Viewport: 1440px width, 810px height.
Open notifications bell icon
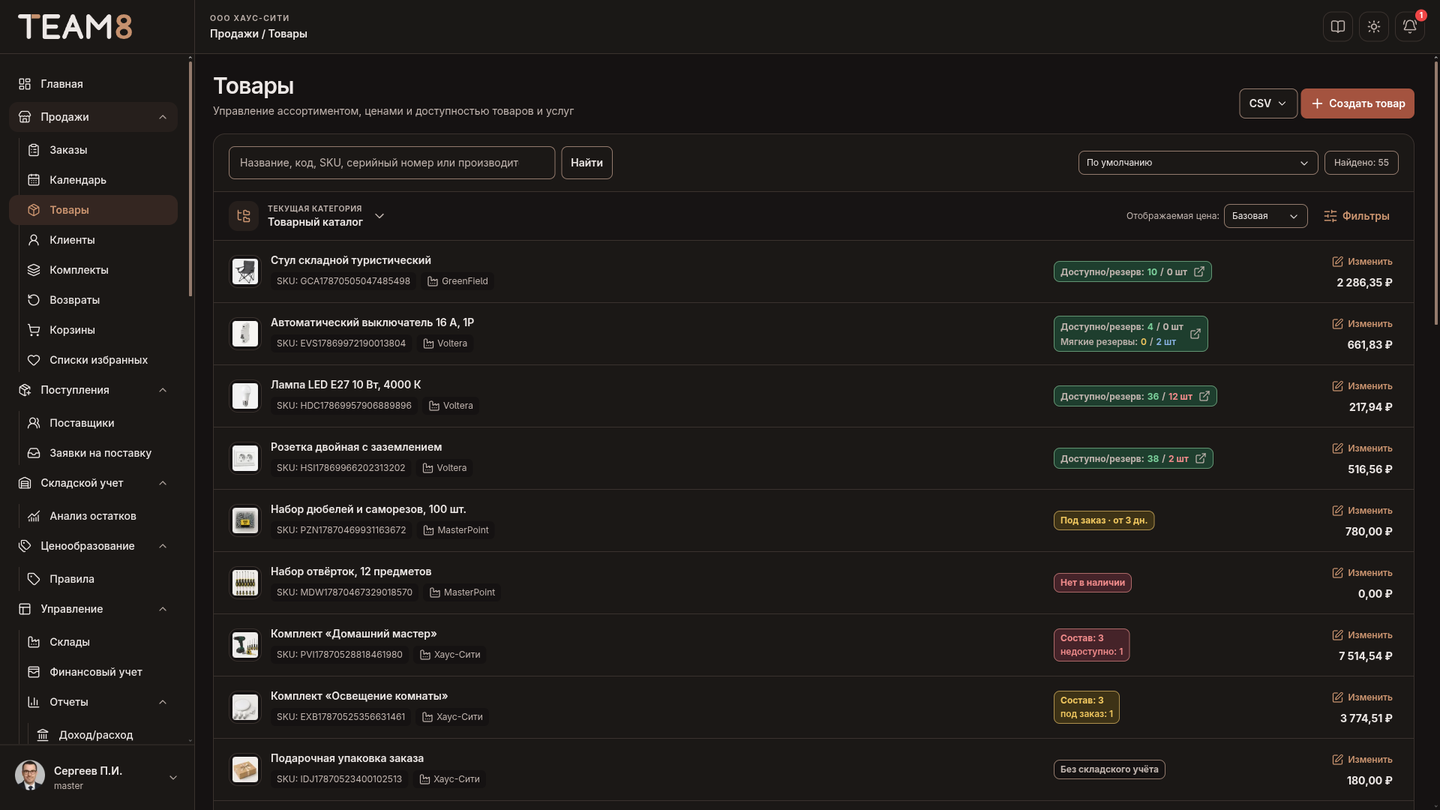coord(1410,27)
